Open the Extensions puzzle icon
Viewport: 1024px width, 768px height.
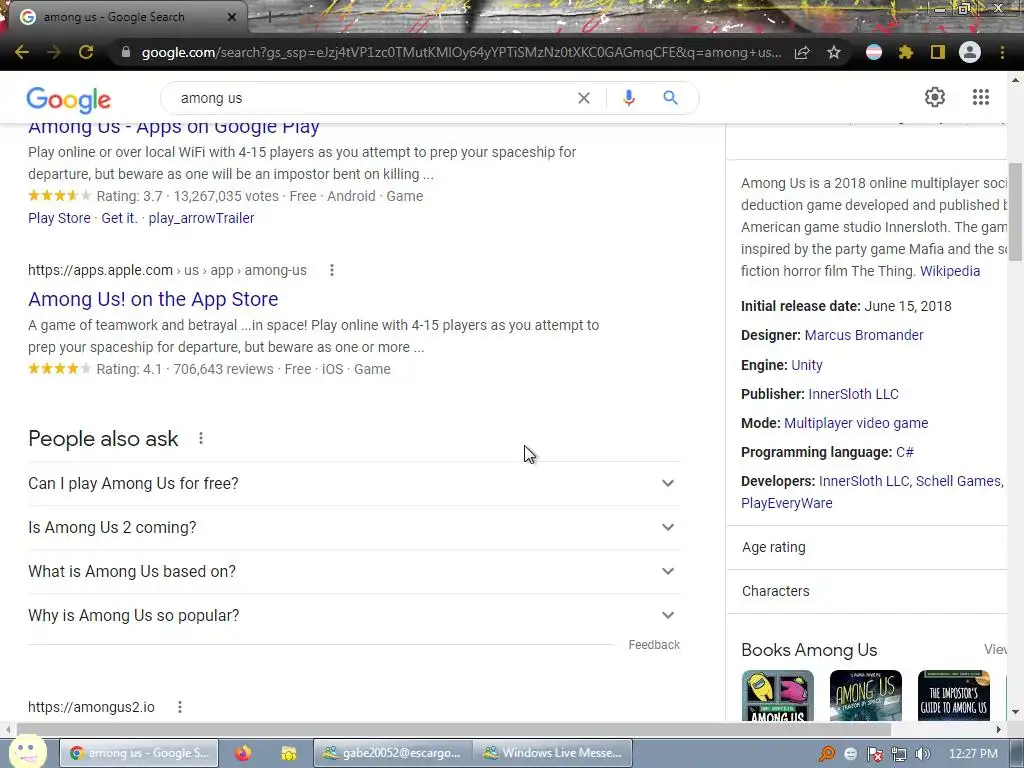(x=906, y=52)
